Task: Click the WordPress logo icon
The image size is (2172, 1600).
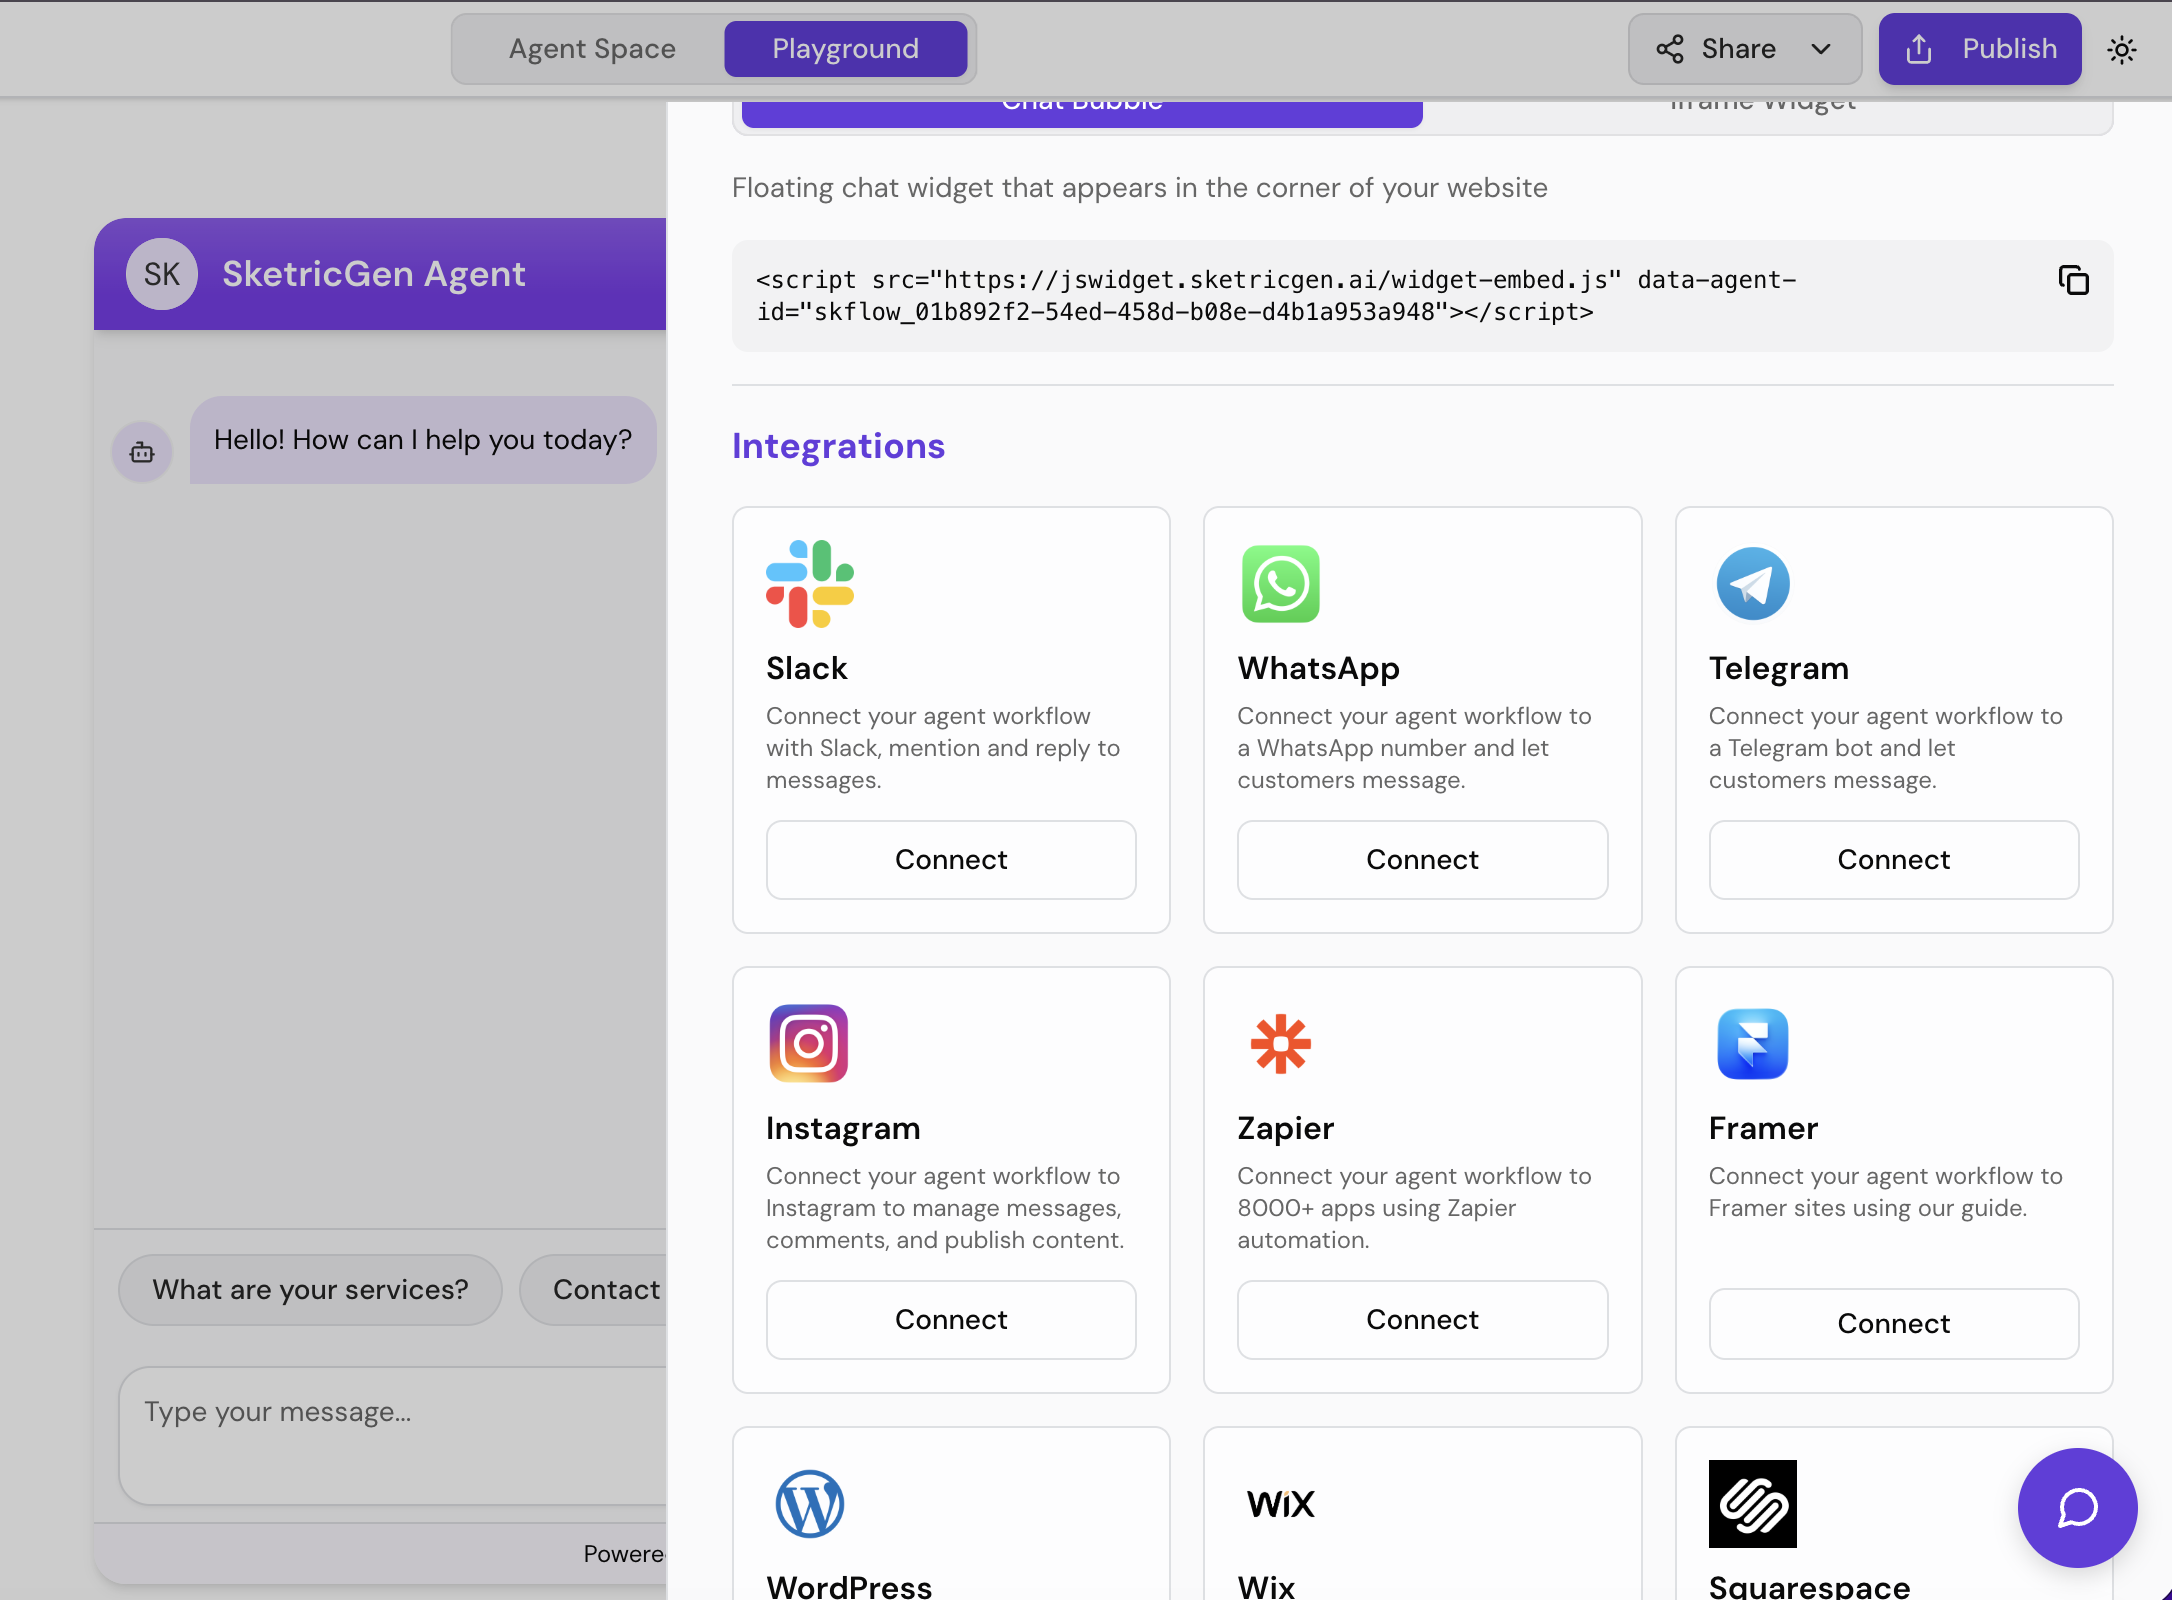Action: (x=809, y=1504)
